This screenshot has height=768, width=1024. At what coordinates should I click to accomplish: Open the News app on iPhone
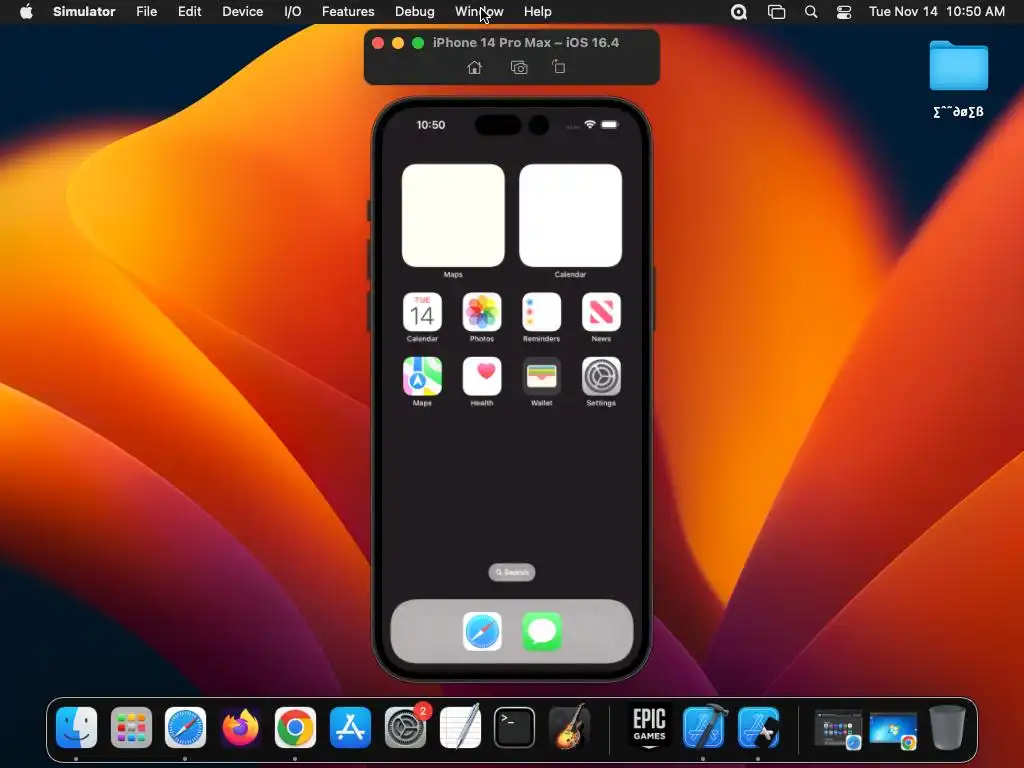pos(601,312)
